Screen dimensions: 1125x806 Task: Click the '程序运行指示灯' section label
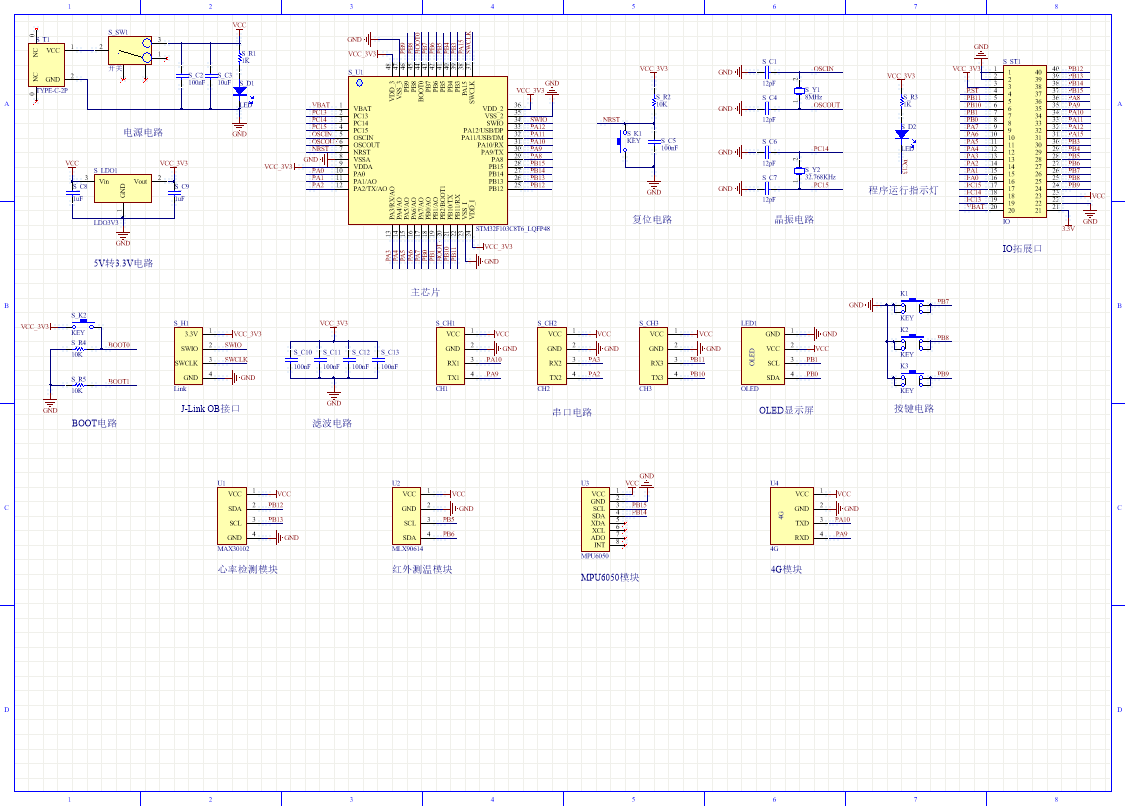tap(903, 190)
